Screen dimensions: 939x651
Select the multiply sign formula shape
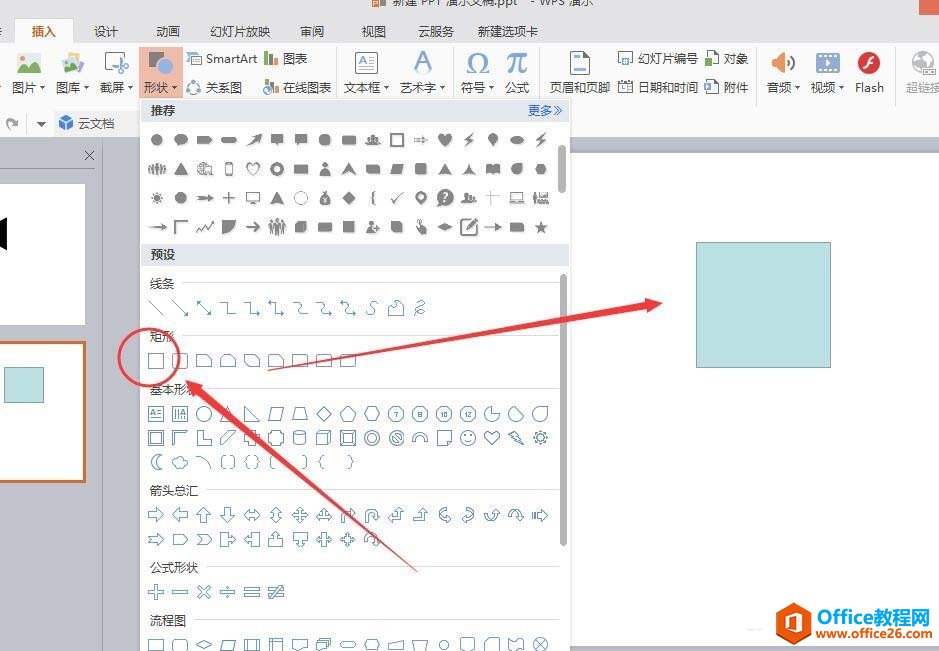click(x=204, y=592)
